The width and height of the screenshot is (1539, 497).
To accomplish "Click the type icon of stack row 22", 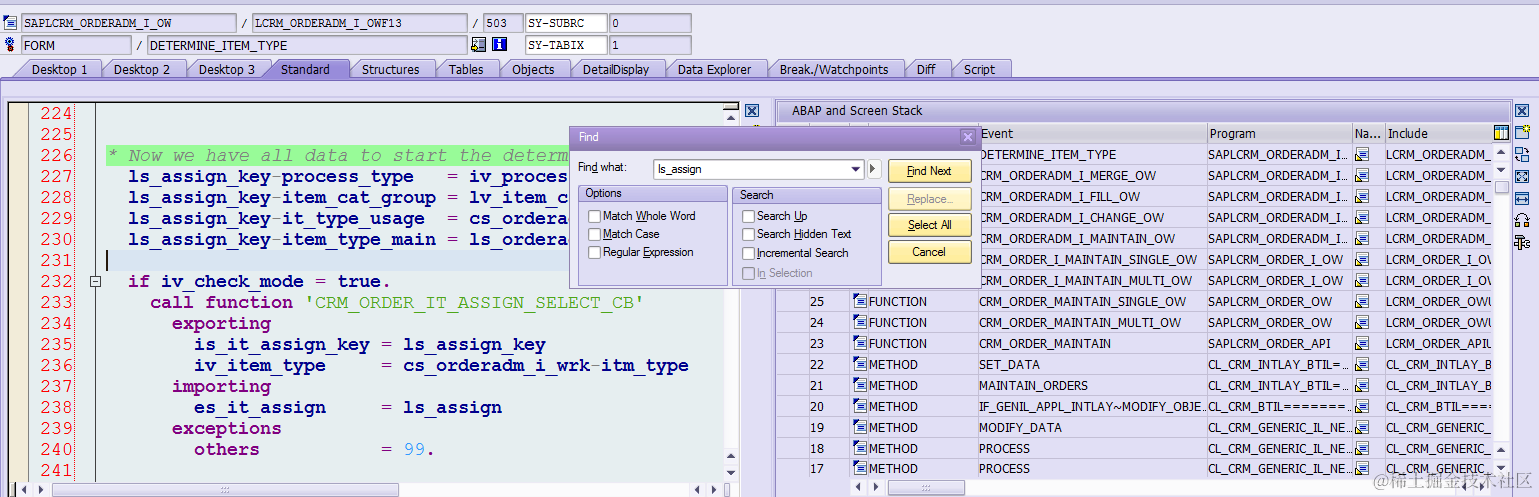I will click(860, 365).
